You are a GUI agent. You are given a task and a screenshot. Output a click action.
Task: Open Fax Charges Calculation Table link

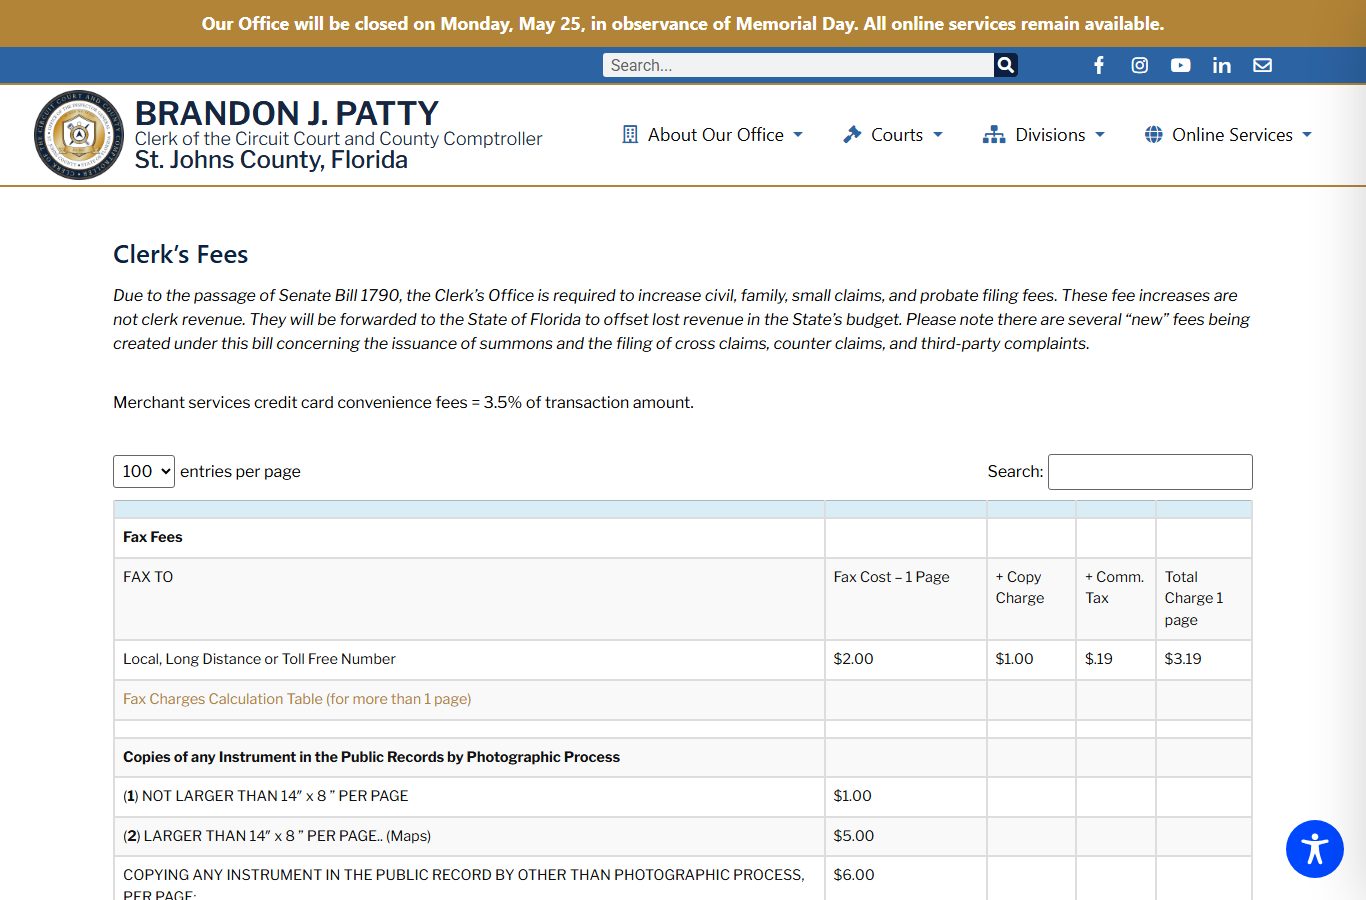click(x=297, y=699)
